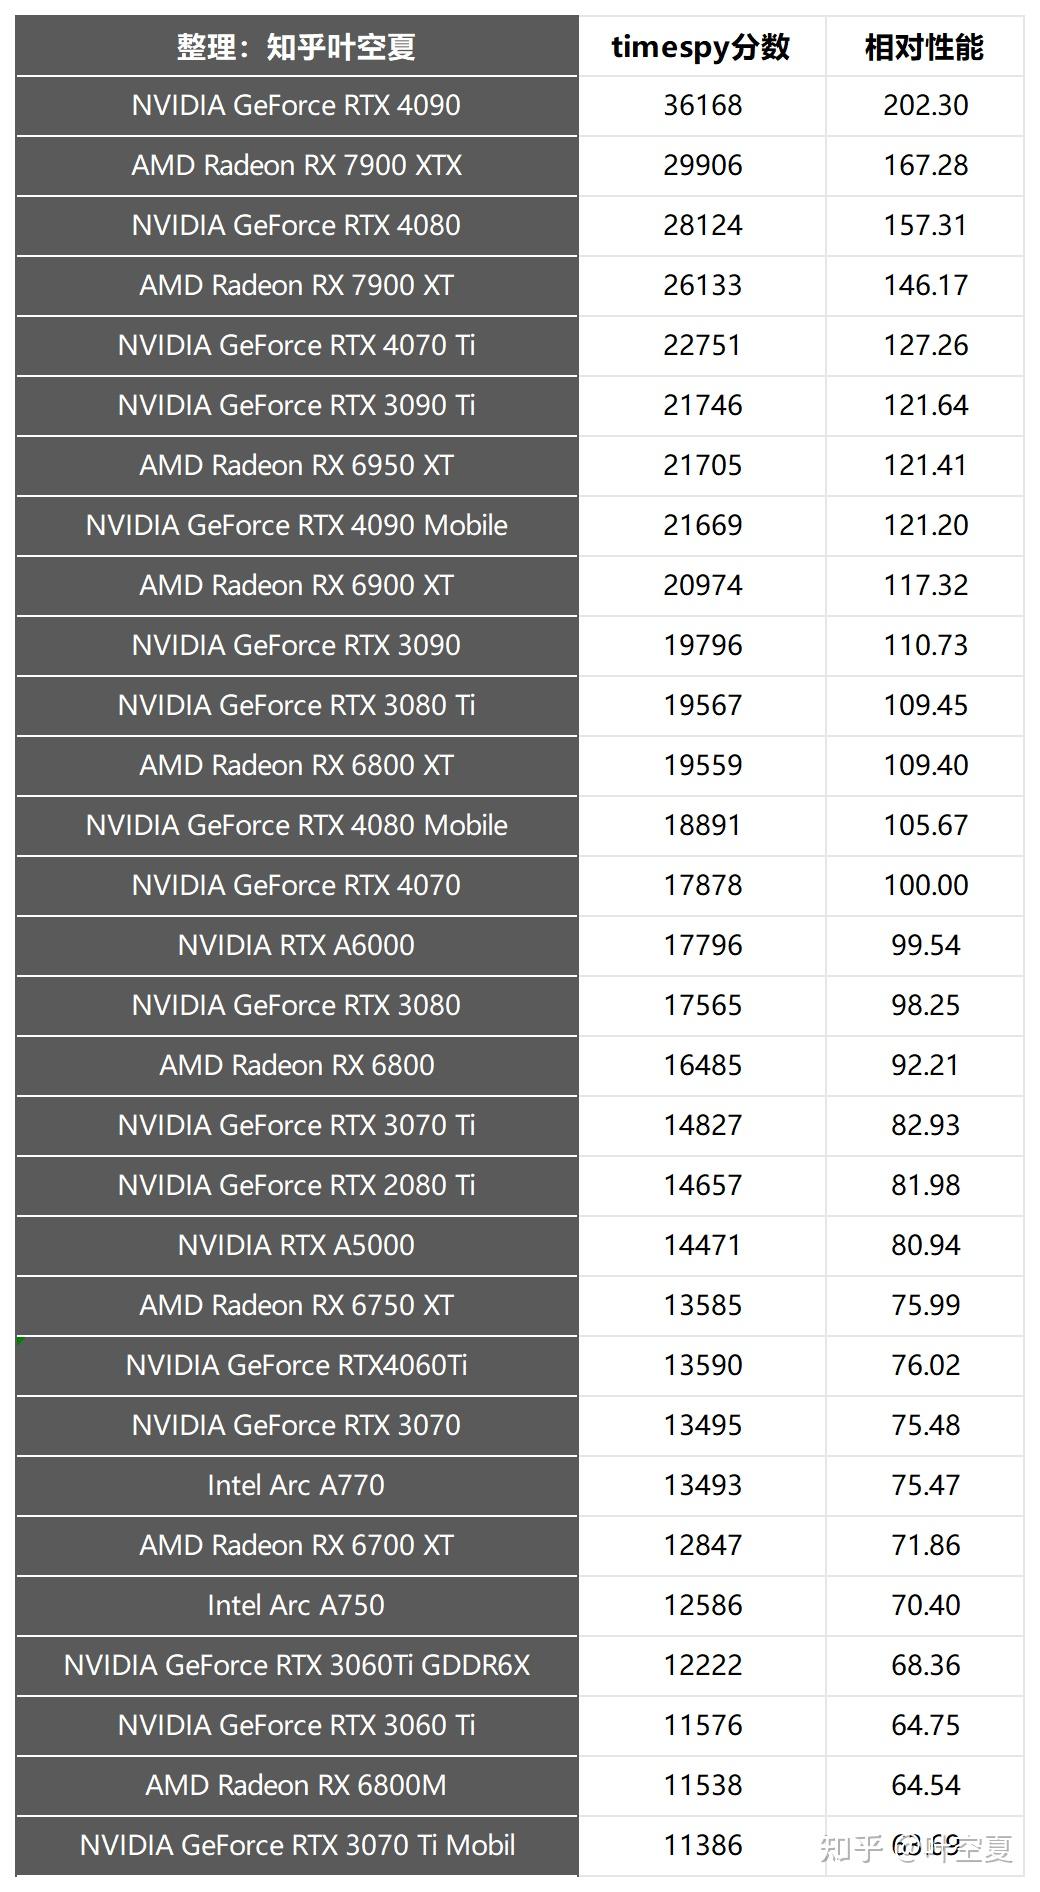1040x1892 pixels.
Task: Click the 100.00 relative performance cell
Action: point(925,885)
